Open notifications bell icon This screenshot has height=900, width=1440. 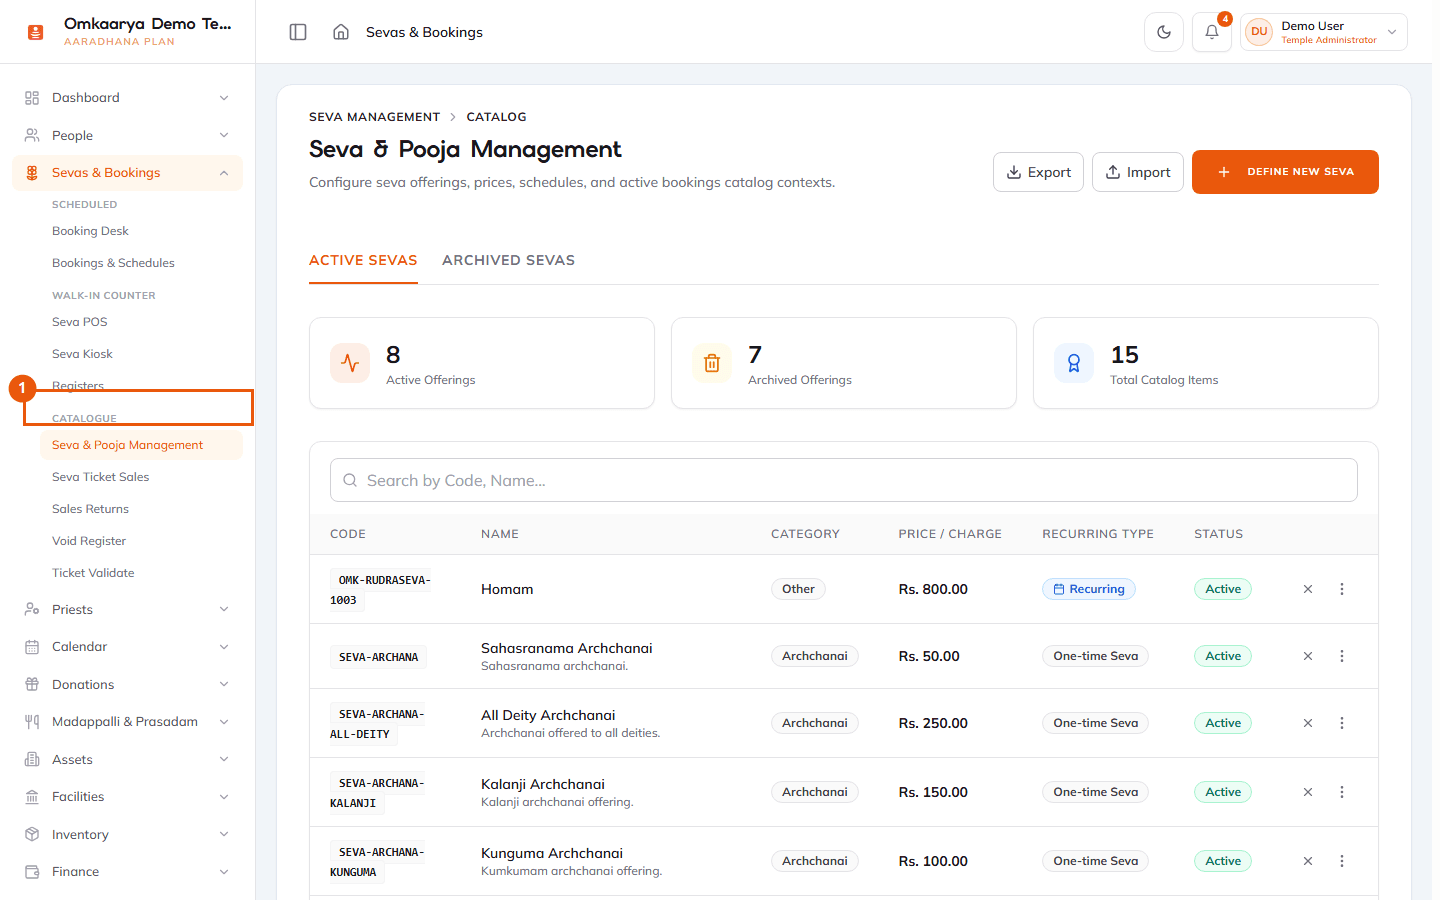pyautogui.click(x=1212, y=32)
